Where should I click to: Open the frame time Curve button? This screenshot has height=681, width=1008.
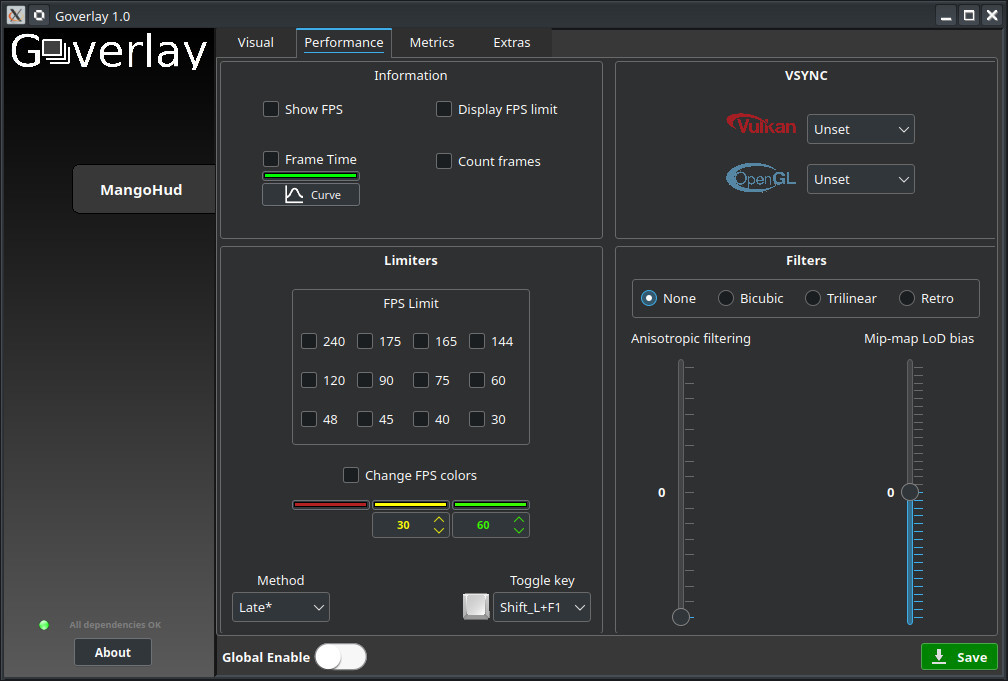pyautogui.click(x=311, y=195)
